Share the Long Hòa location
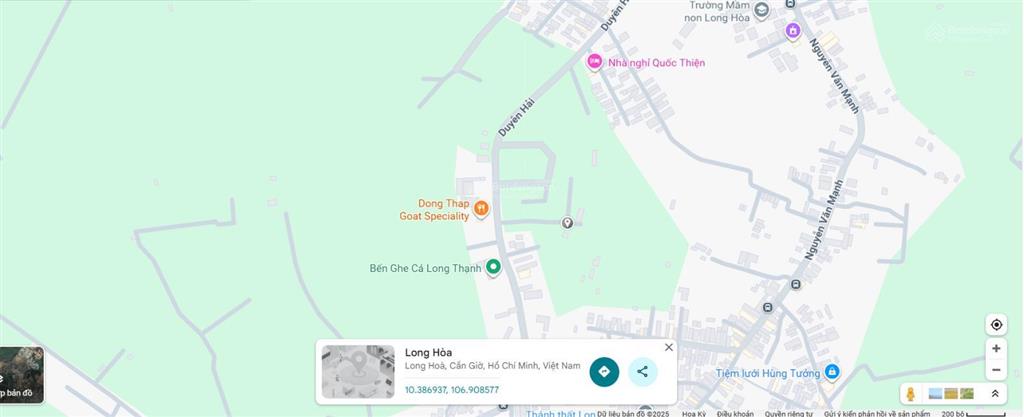 click(x=643, y=372)
